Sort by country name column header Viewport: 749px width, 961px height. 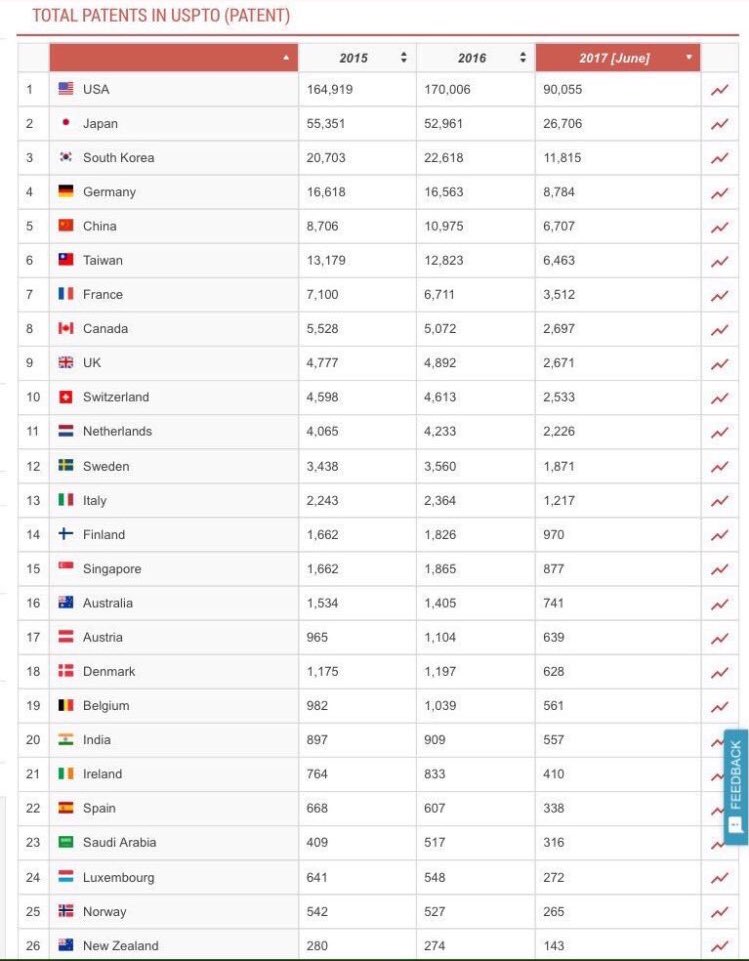[173, 58]
